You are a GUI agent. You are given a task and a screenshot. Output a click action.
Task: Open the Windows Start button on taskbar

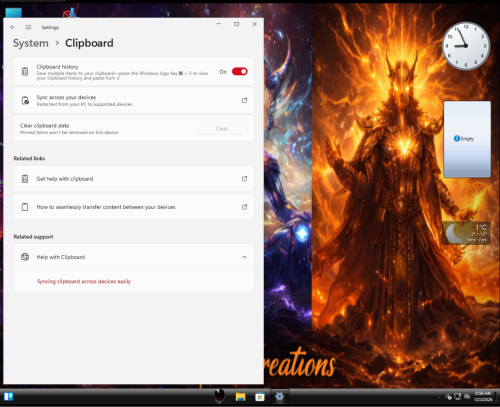(x=8, y=396)
